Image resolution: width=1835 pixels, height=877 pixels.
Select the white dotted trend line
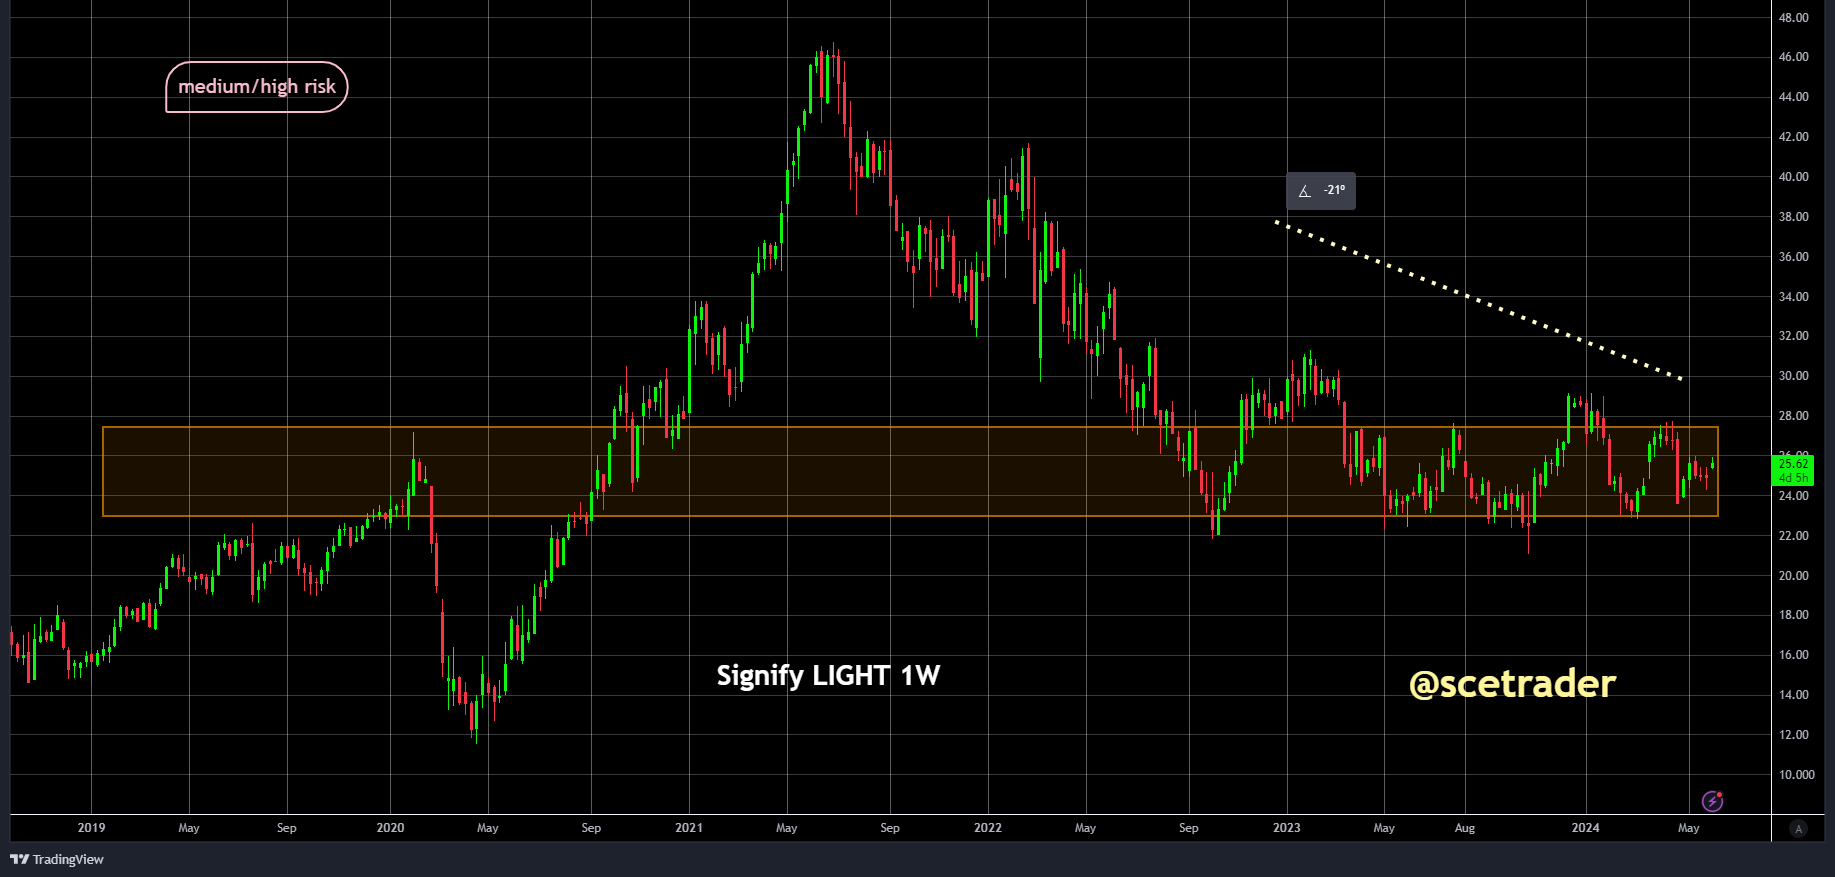1479,300
